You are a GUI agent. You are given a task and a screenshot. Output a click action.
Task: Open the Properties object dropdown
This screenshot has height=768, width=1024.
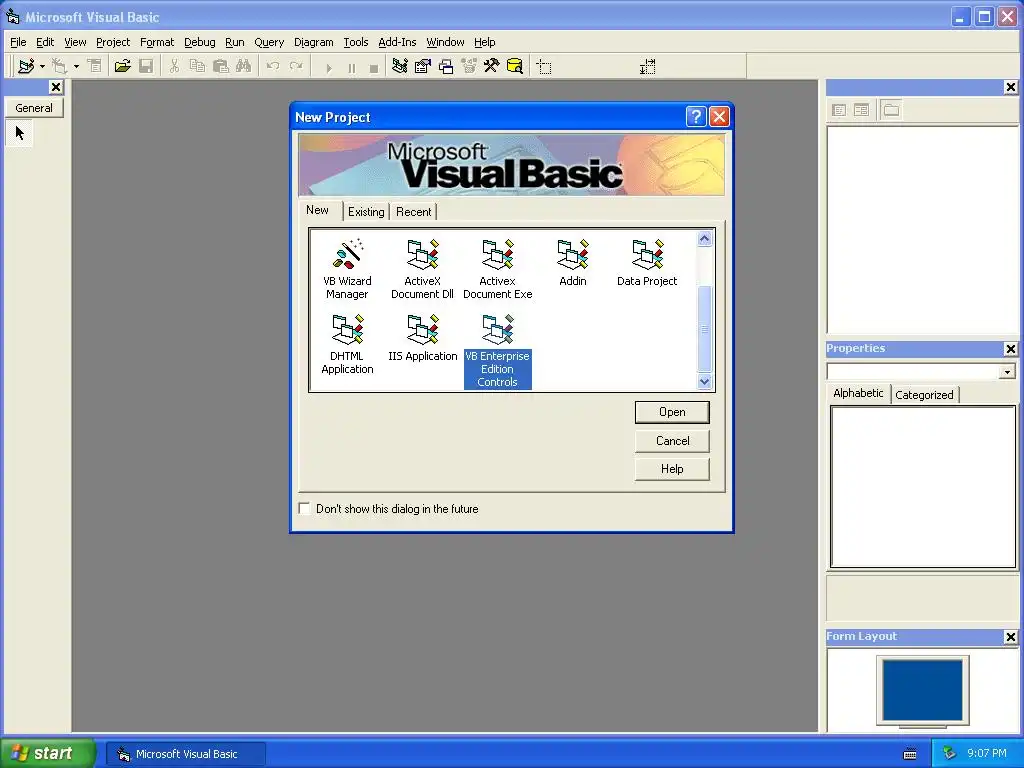pyautogui.click(x=1007, y=372)
